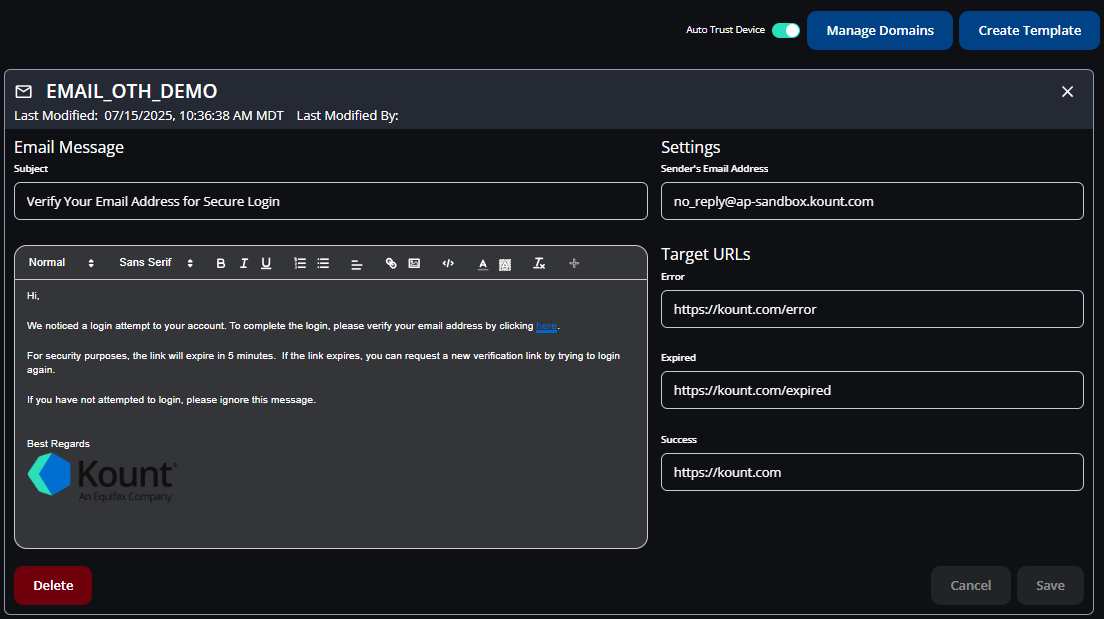Close the EMAIL_OTH_DEMO template panel

tap(1067, 92)
